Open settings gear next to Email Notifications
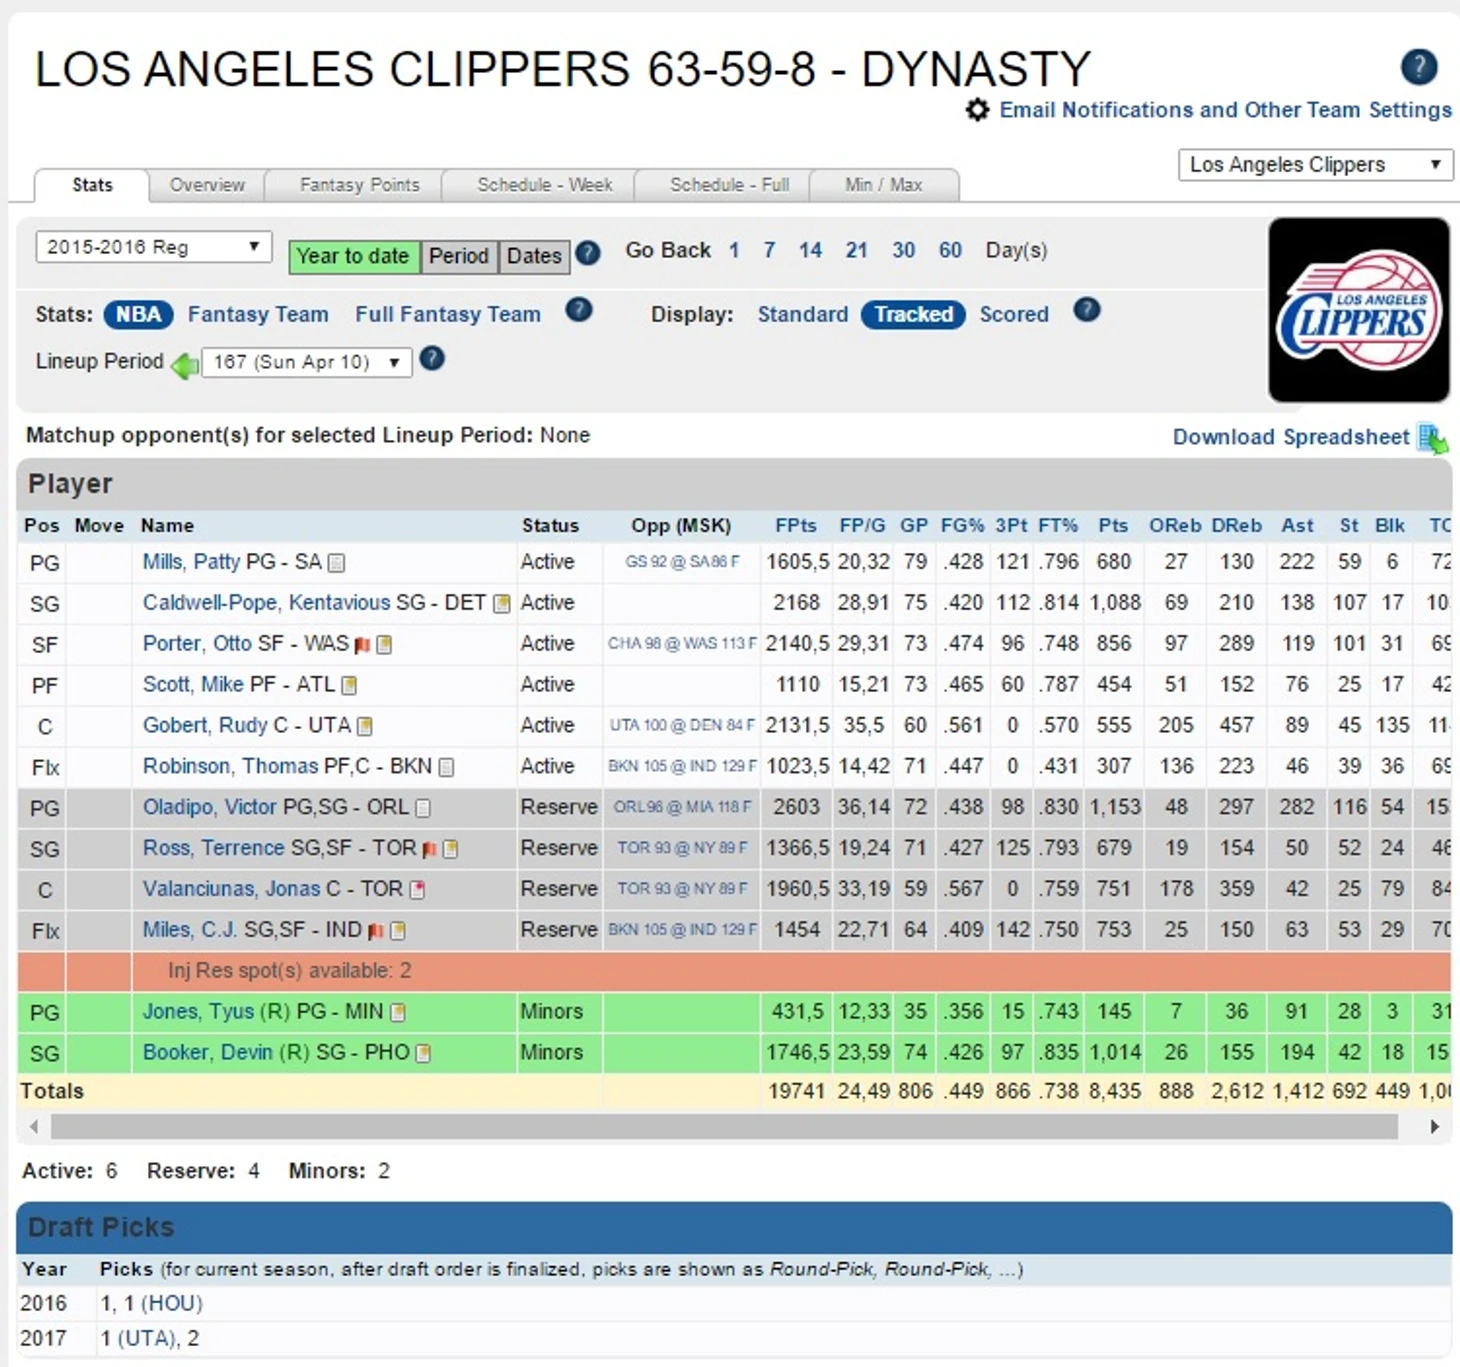 point(977,110)
